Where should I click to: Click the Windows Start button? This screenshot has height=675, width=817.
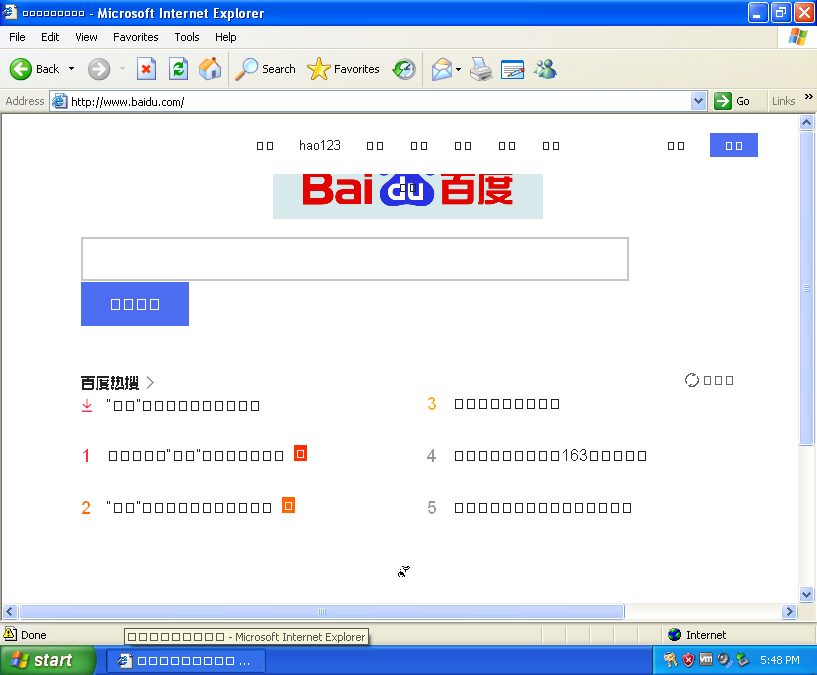point(47,660)
